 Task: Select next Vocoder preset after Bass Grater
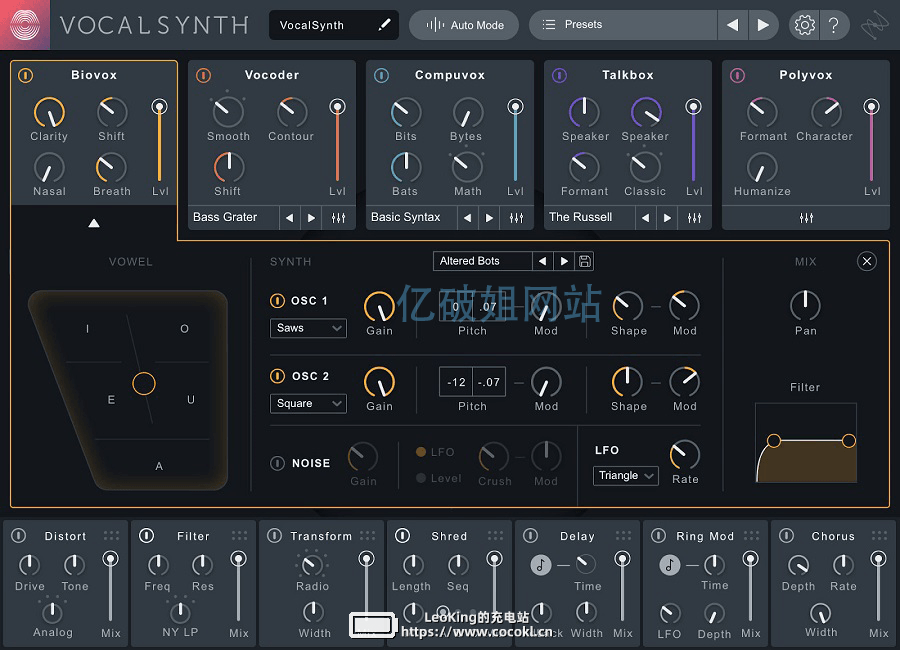[x=311, y=218]
